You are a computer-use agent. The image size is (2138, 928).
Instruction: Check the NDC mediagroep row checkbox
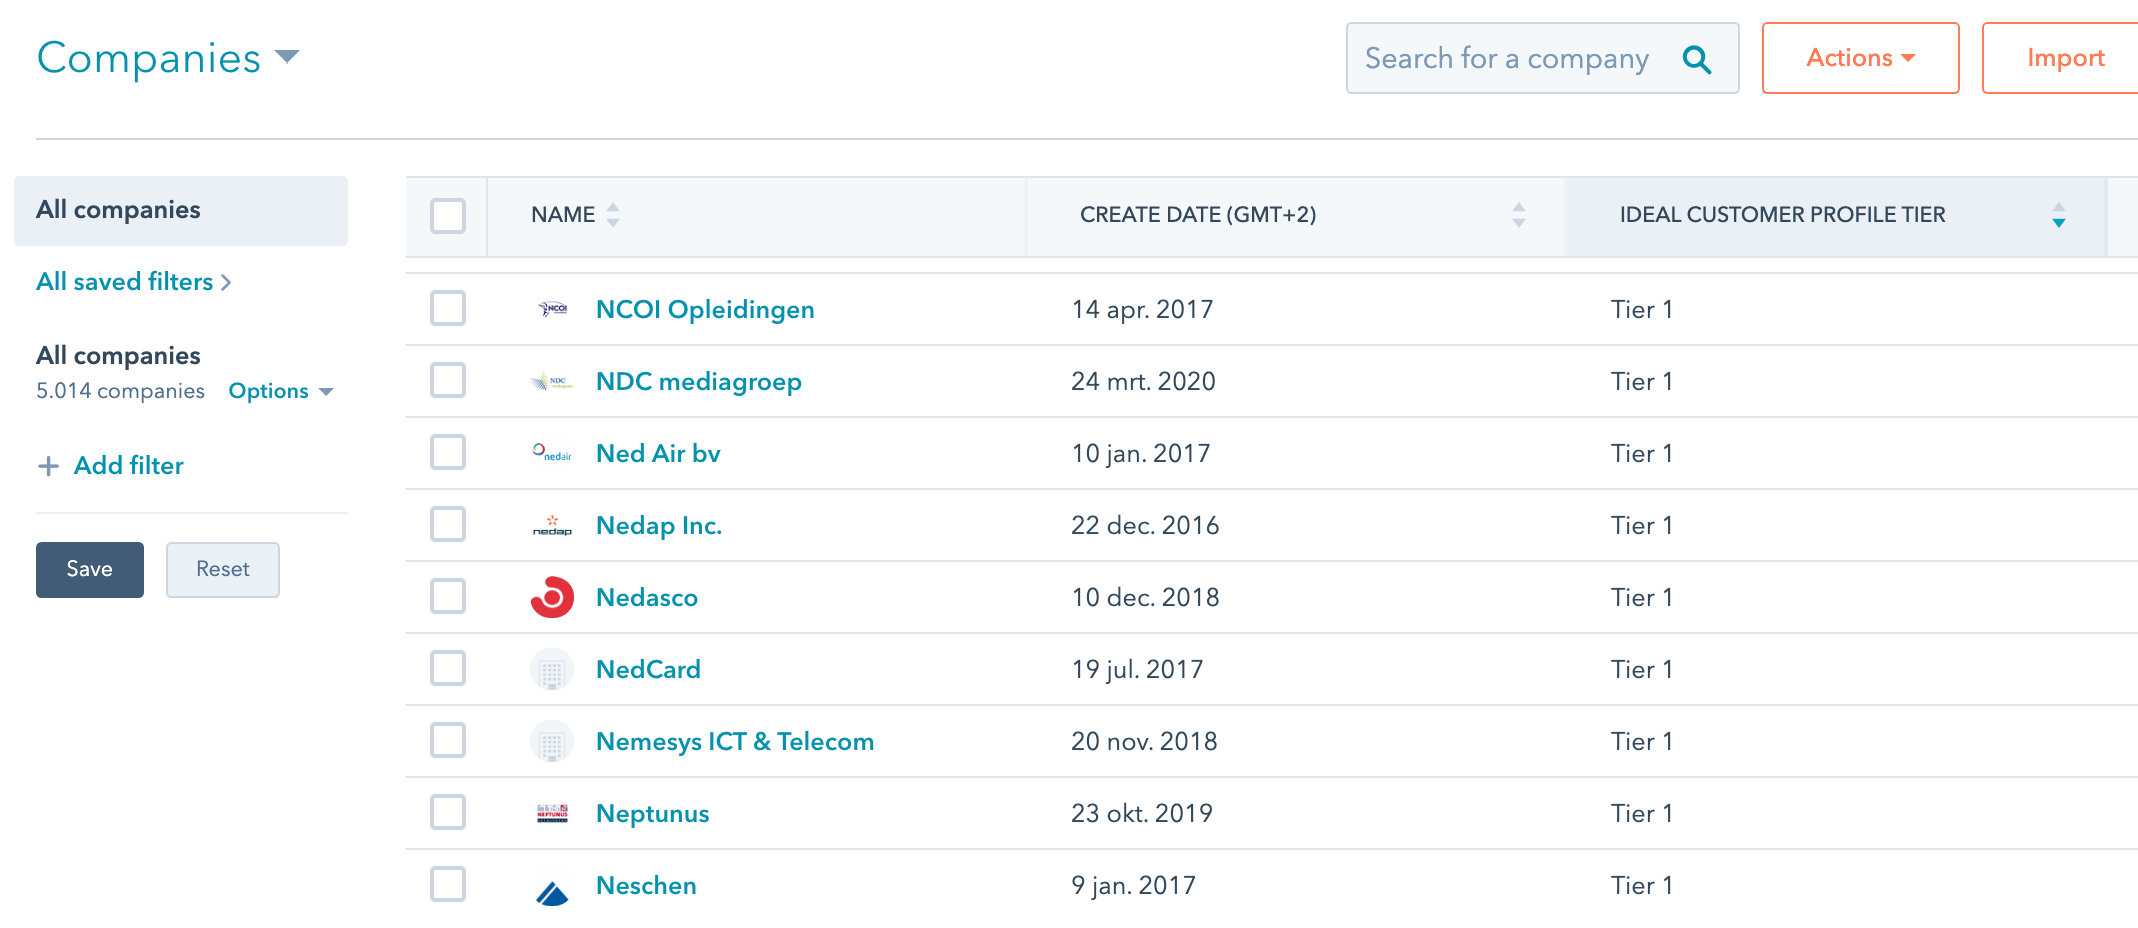click(448, 380)
